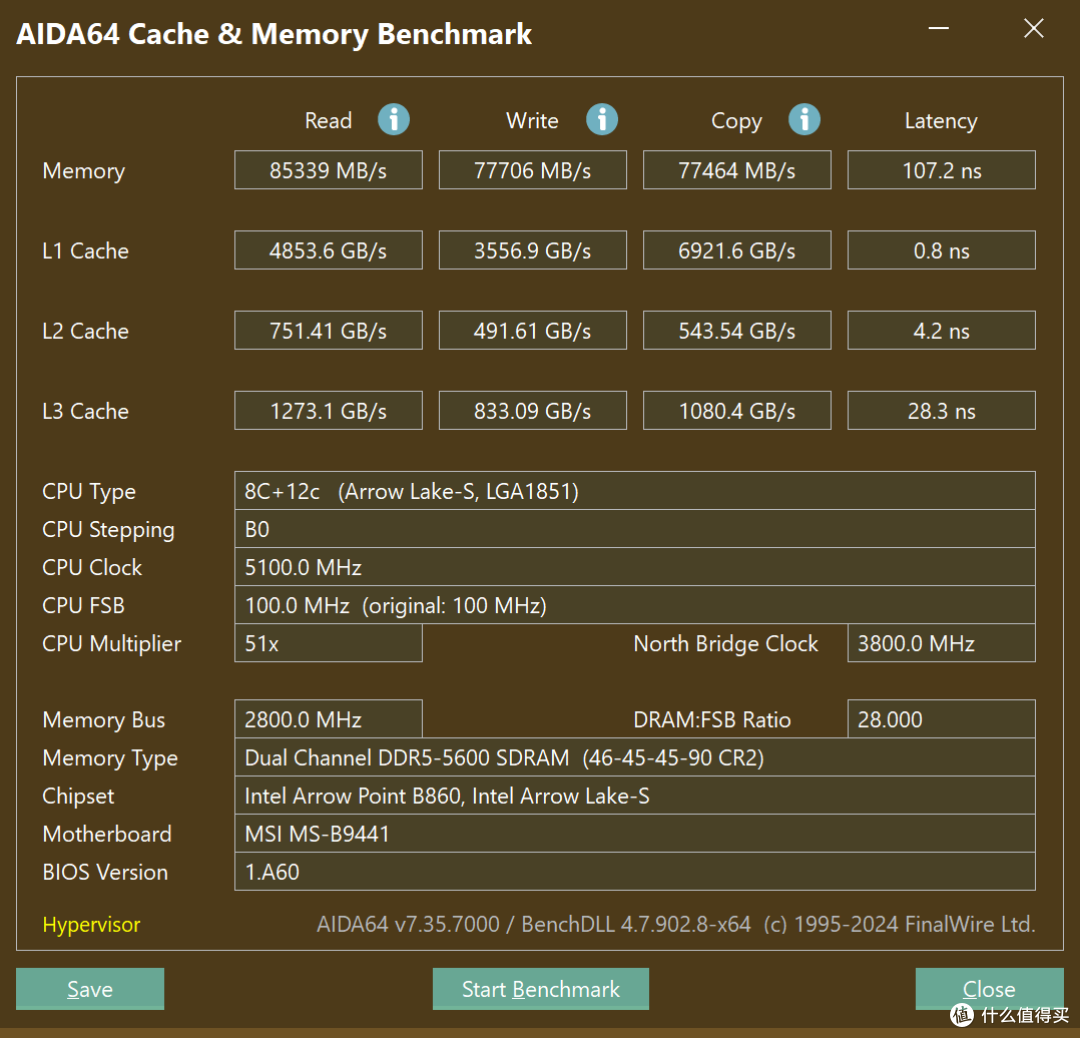Click L1 Cache Copy 6921.6 GB/s
1080x1038 pixels.
737,250
